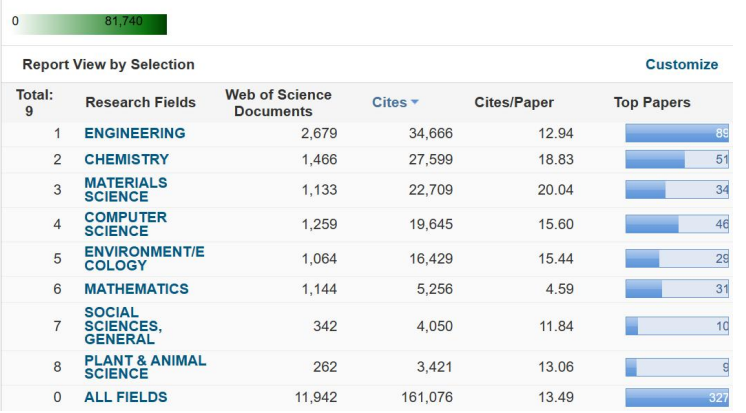Image resolution: width=746 pixels, height=413 pixels.
Task: Open the Customize link
Action: (x=681, y=65)
